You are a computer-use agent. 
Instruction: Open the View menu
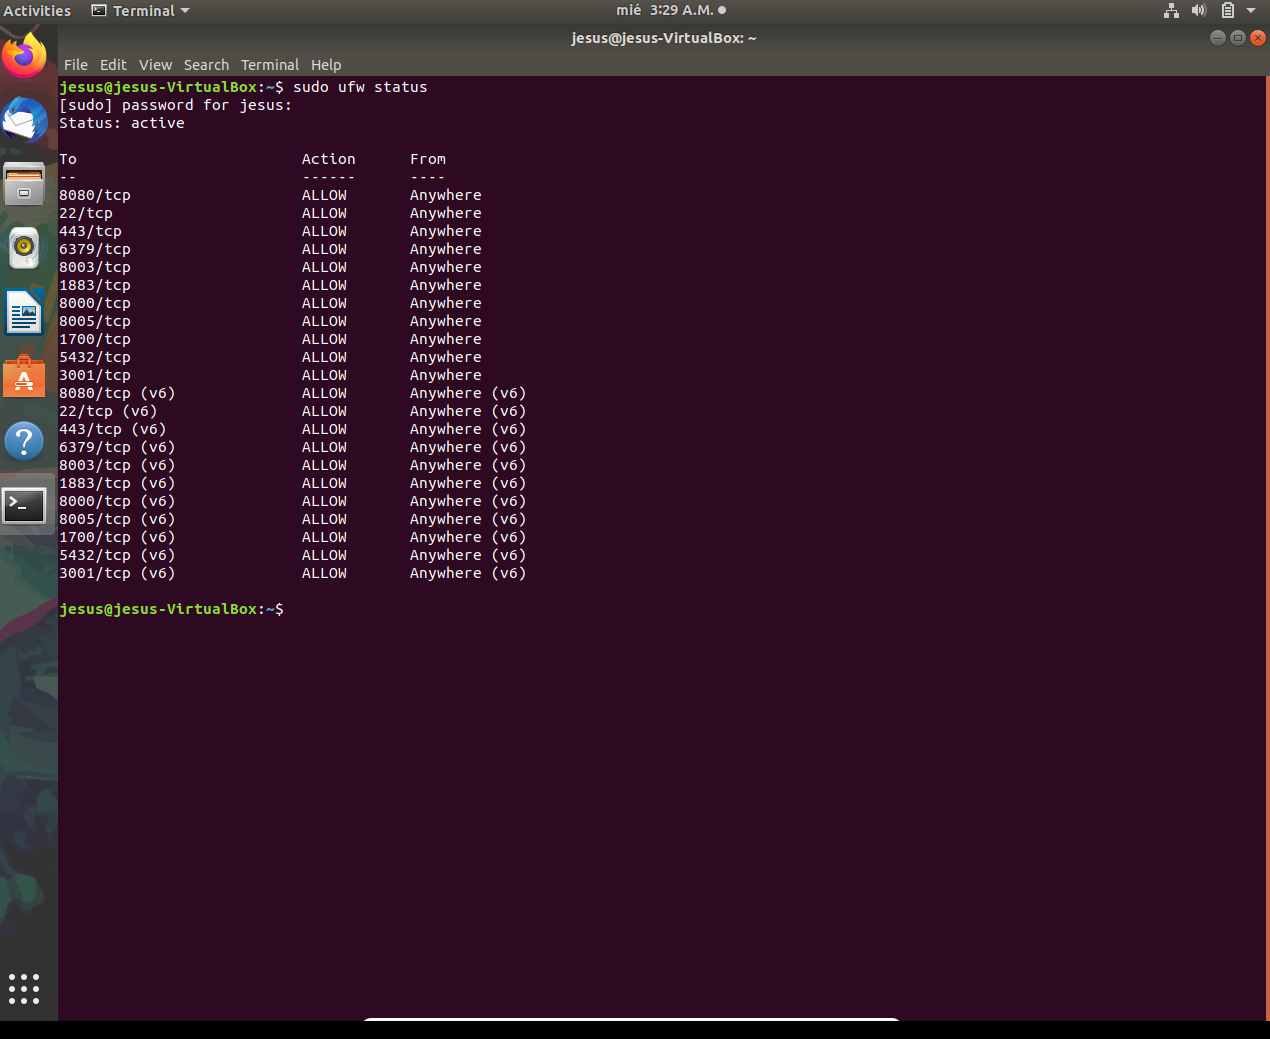(155, 65)
